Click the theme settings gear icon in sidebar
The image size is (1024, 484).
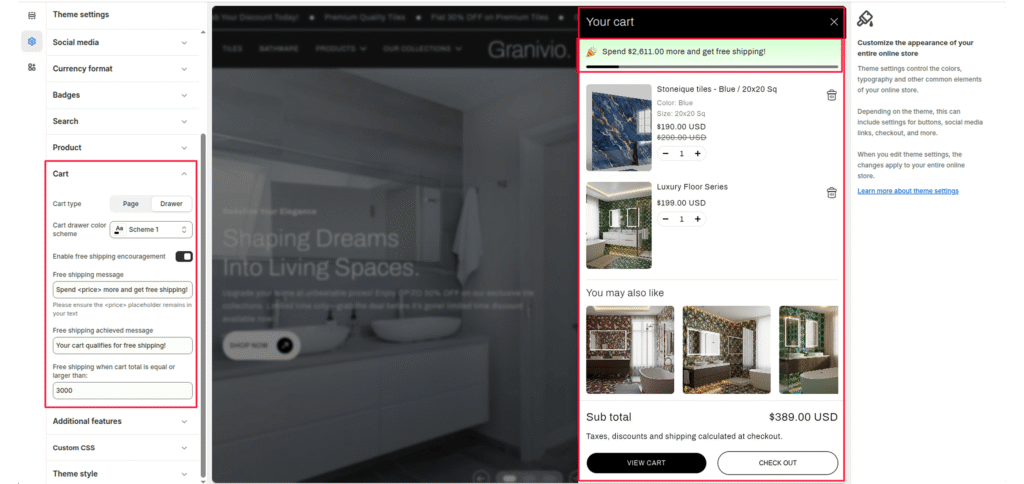click(x=32, y=41)
